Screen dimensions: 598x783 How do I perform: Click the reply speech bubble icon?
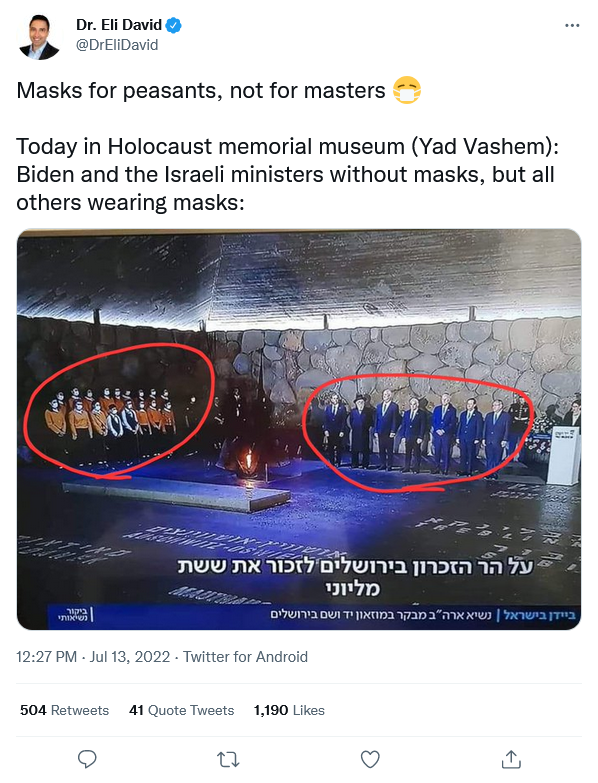[x=87, y=759]
